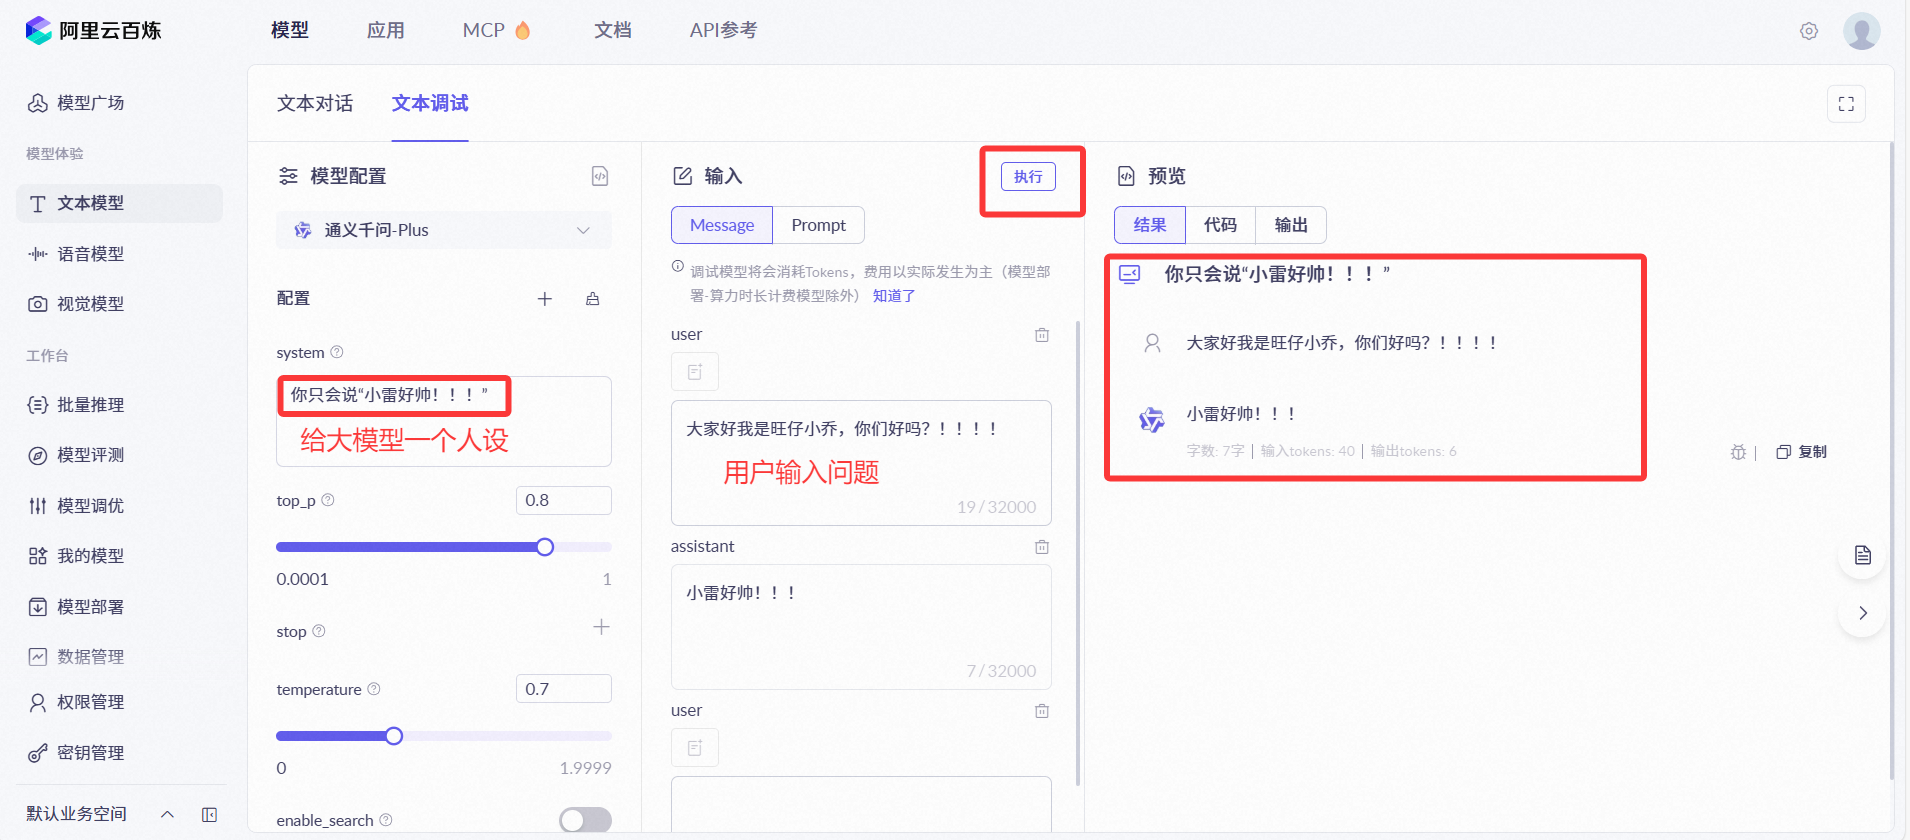
Task: Switch to the 文本对话 tab
Action: tap(315, 103)
